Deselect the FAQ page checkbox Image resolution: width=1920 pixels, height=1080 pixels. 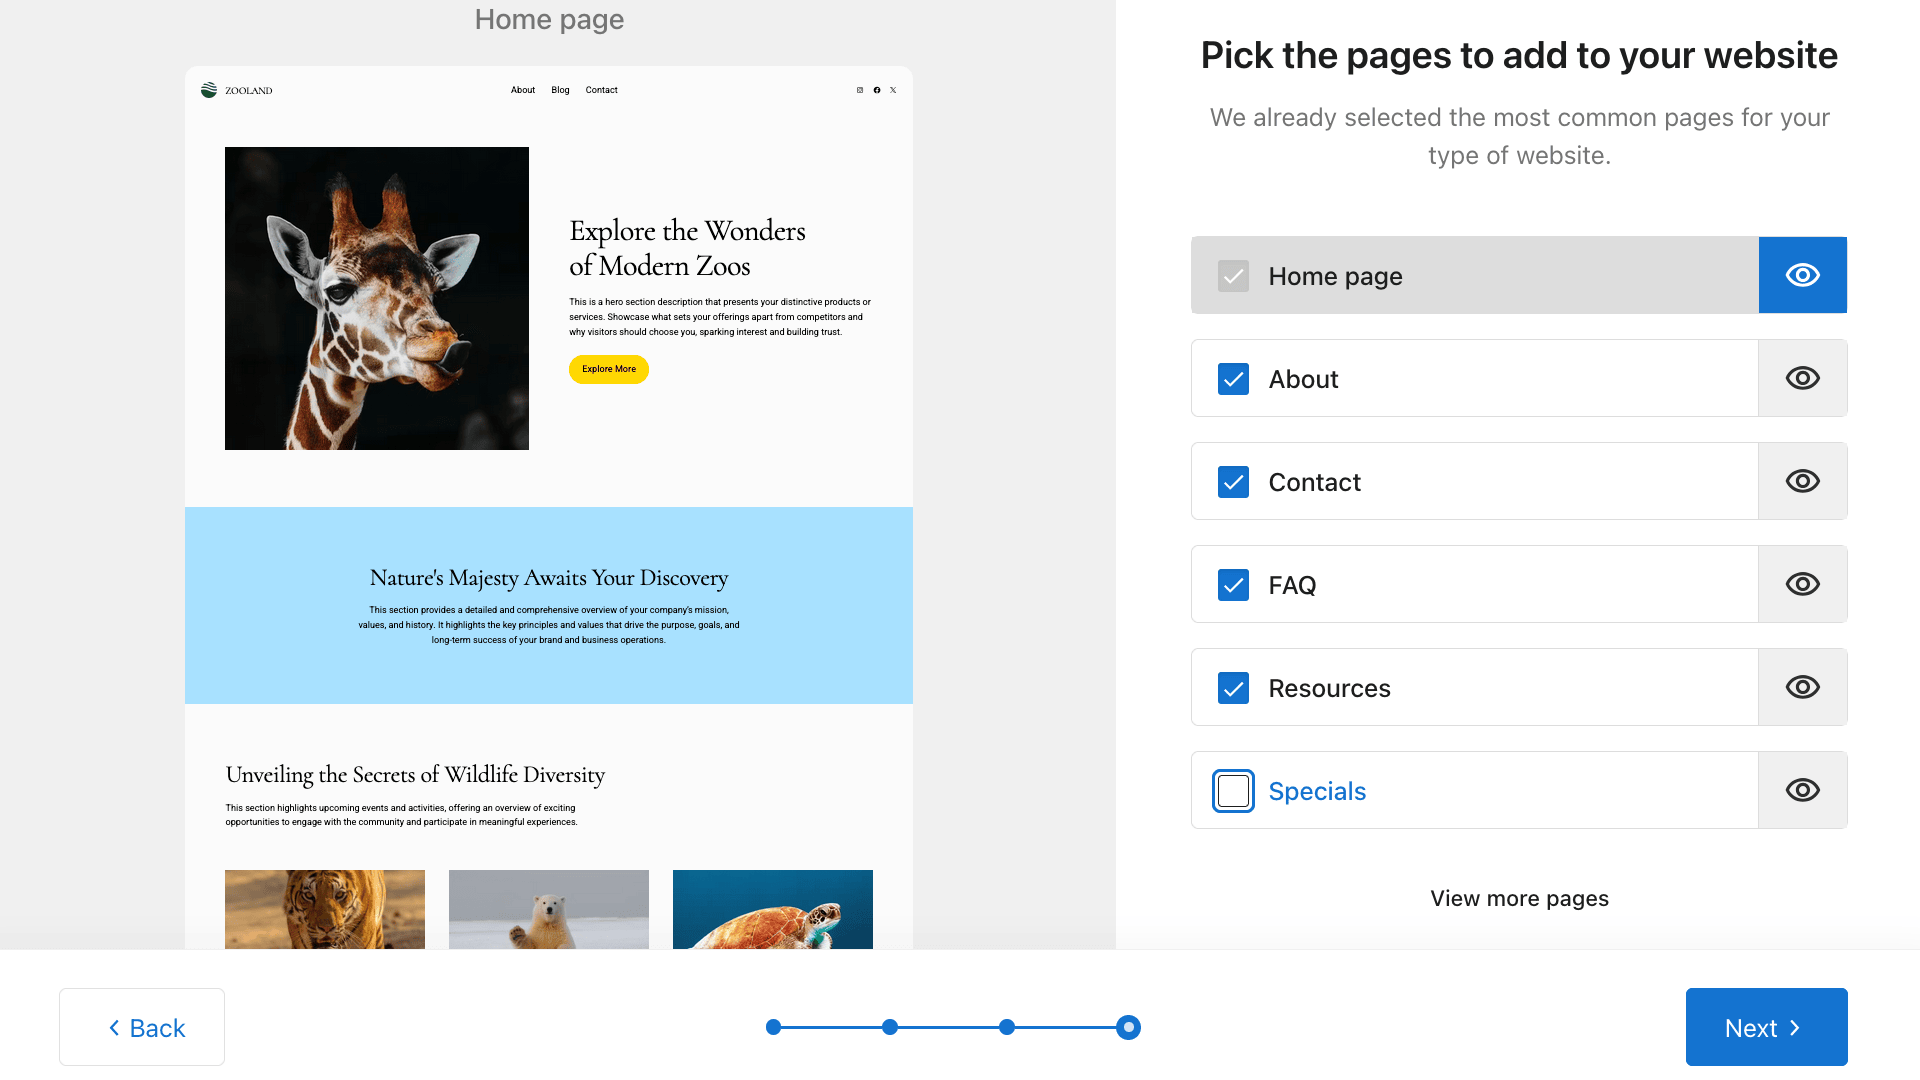click(x=1233, y=585)
